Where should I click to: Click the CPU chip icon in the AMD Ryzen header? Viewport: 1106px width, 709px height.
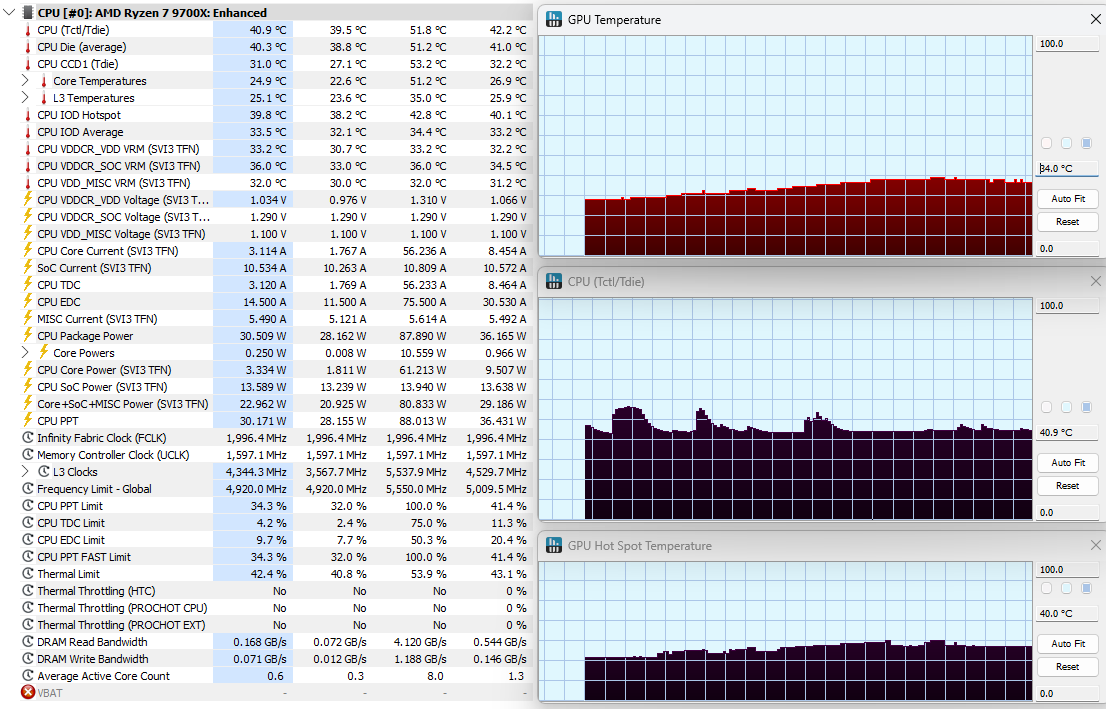tap(28, 13)
